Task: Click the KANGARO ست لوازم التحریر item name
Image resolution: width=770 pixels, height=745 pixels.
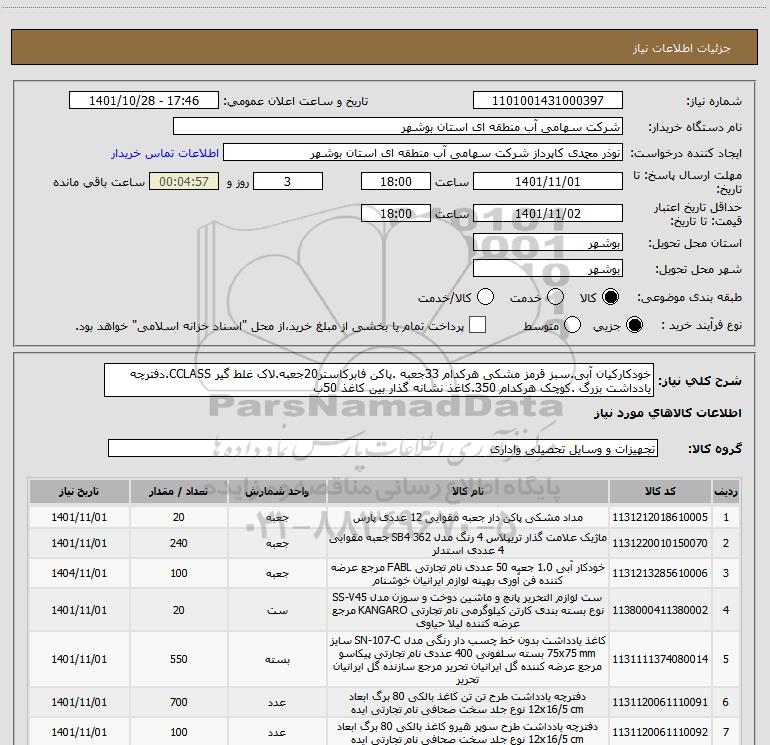Action: coord(468,610)
